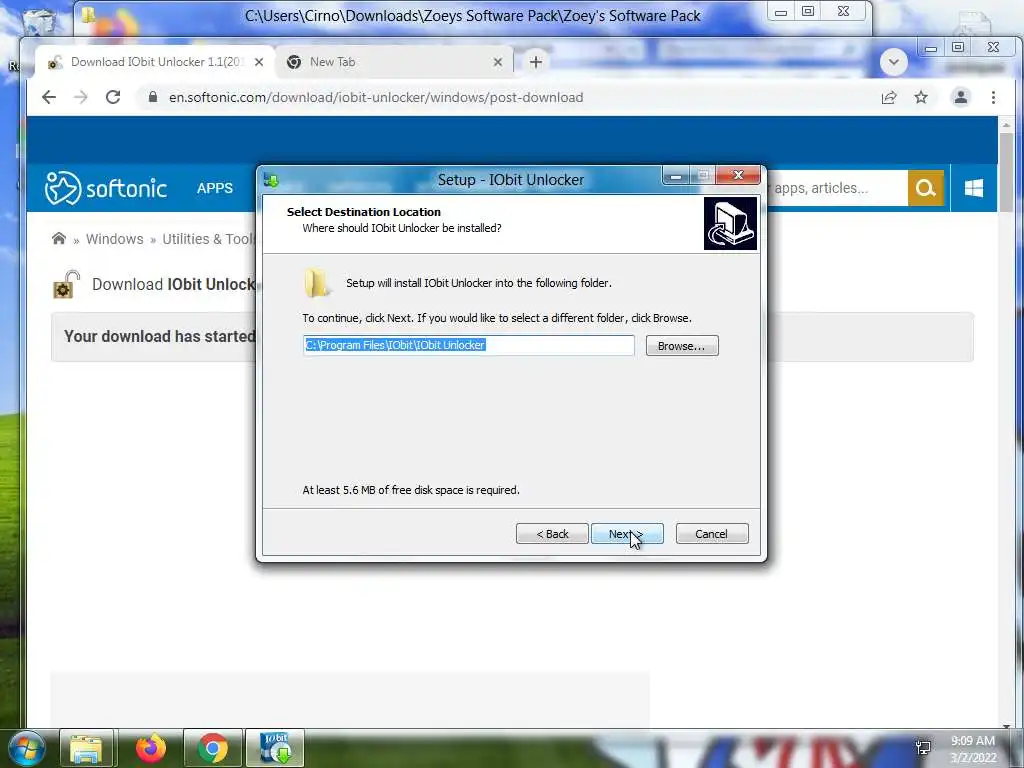The image size is (1024, 768).
Task: Click the setup dialog title bar icon
Action: tap(271, 180)
